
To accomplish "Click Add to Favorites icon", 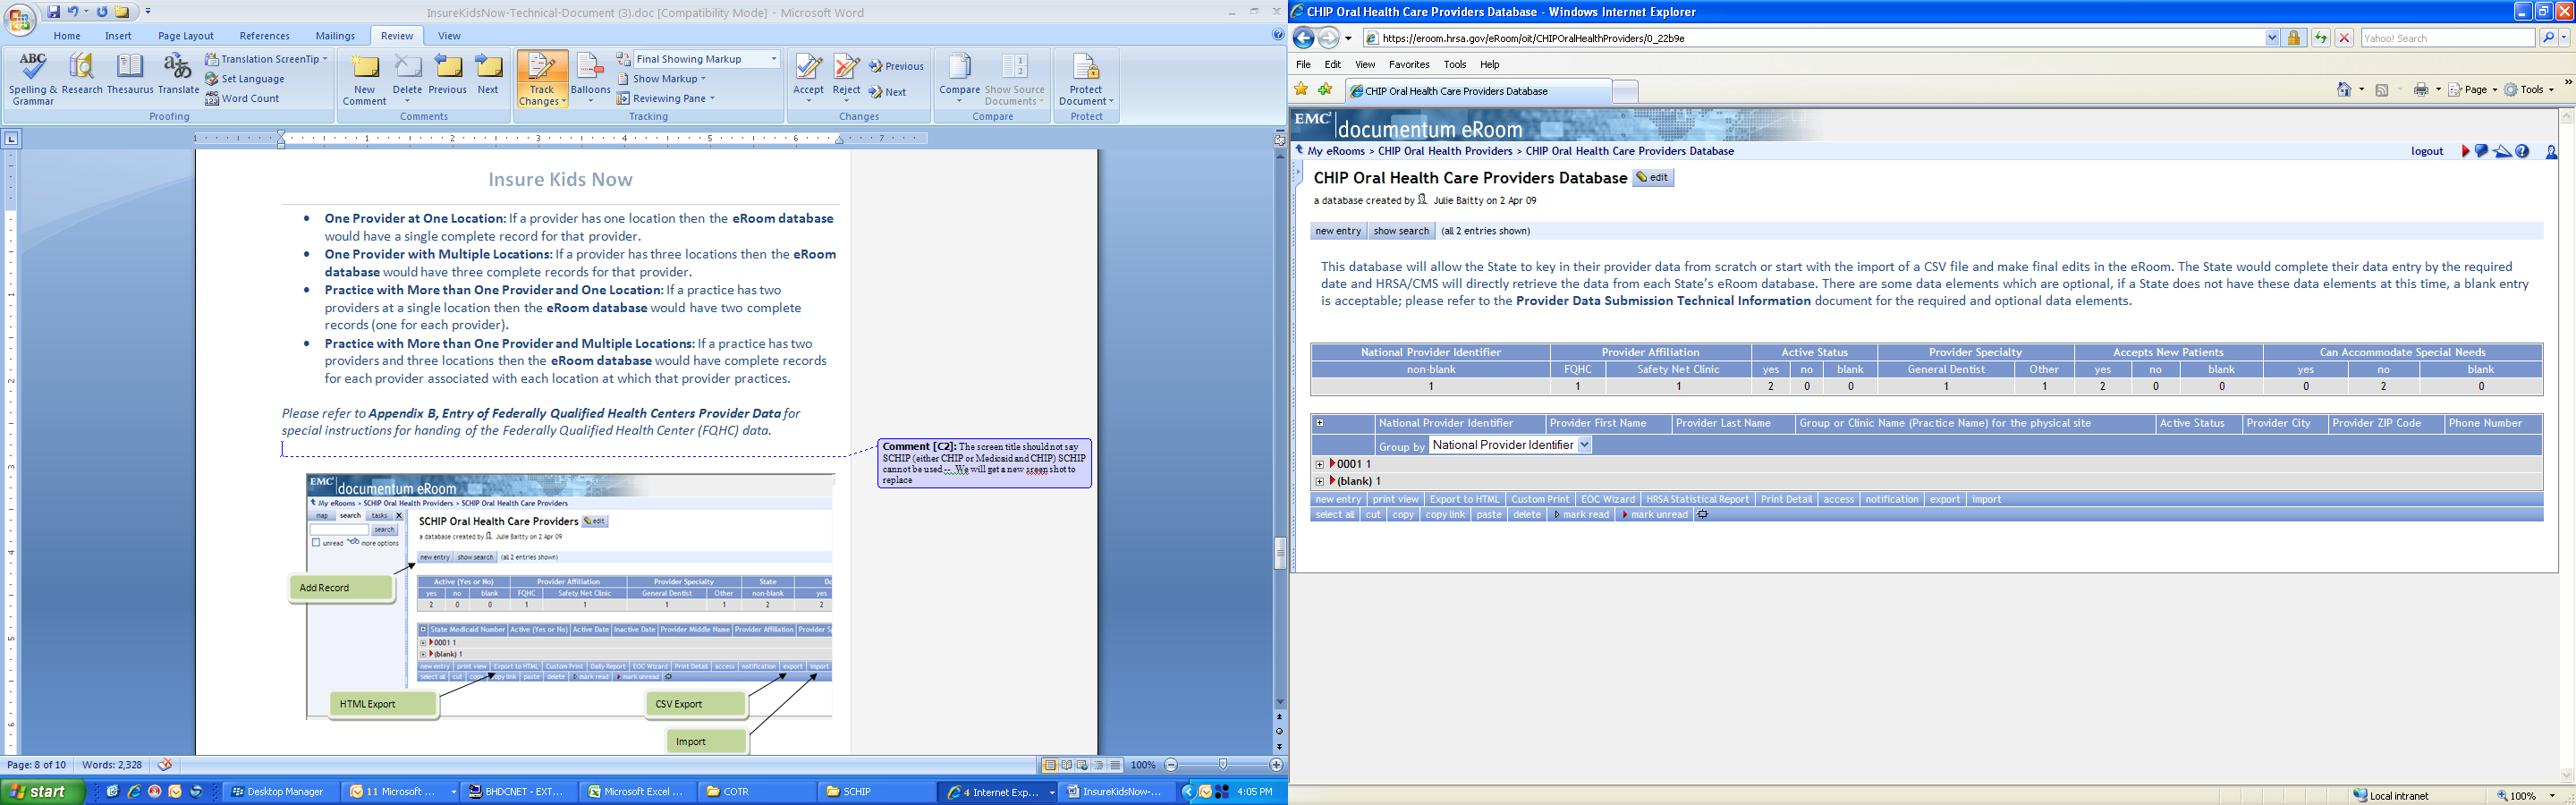I will [x=1326, y=90].
